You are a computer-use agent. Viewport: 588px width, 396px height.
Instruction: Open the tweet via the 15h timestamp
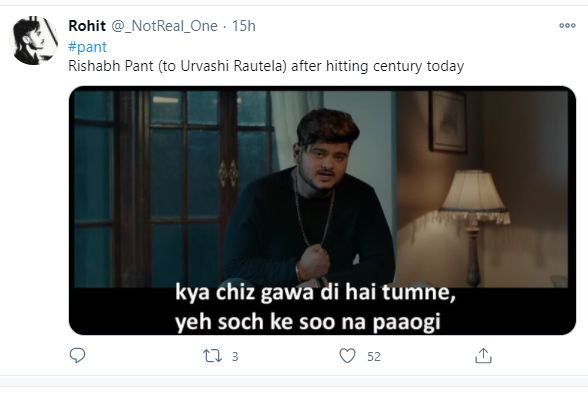[244, 26]
